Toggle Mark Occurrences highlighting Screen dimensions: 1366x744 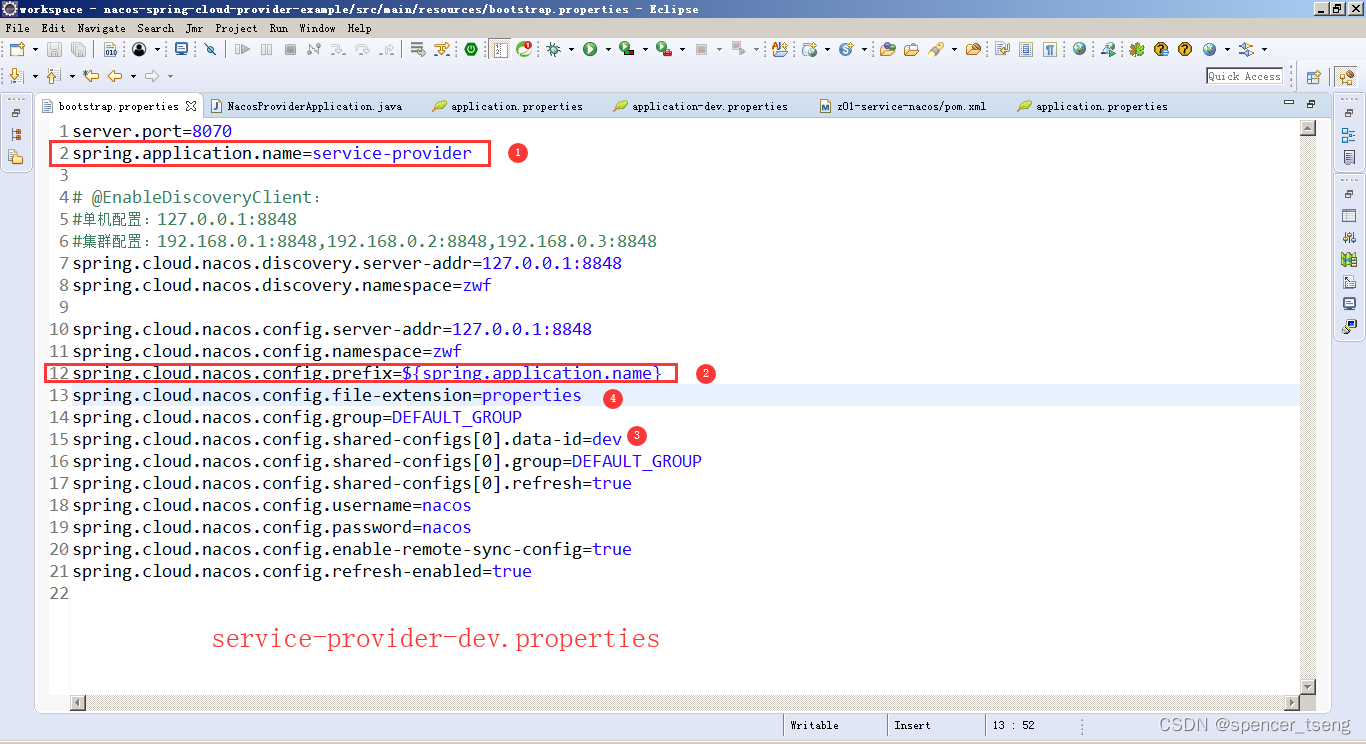click(1026, 48)
